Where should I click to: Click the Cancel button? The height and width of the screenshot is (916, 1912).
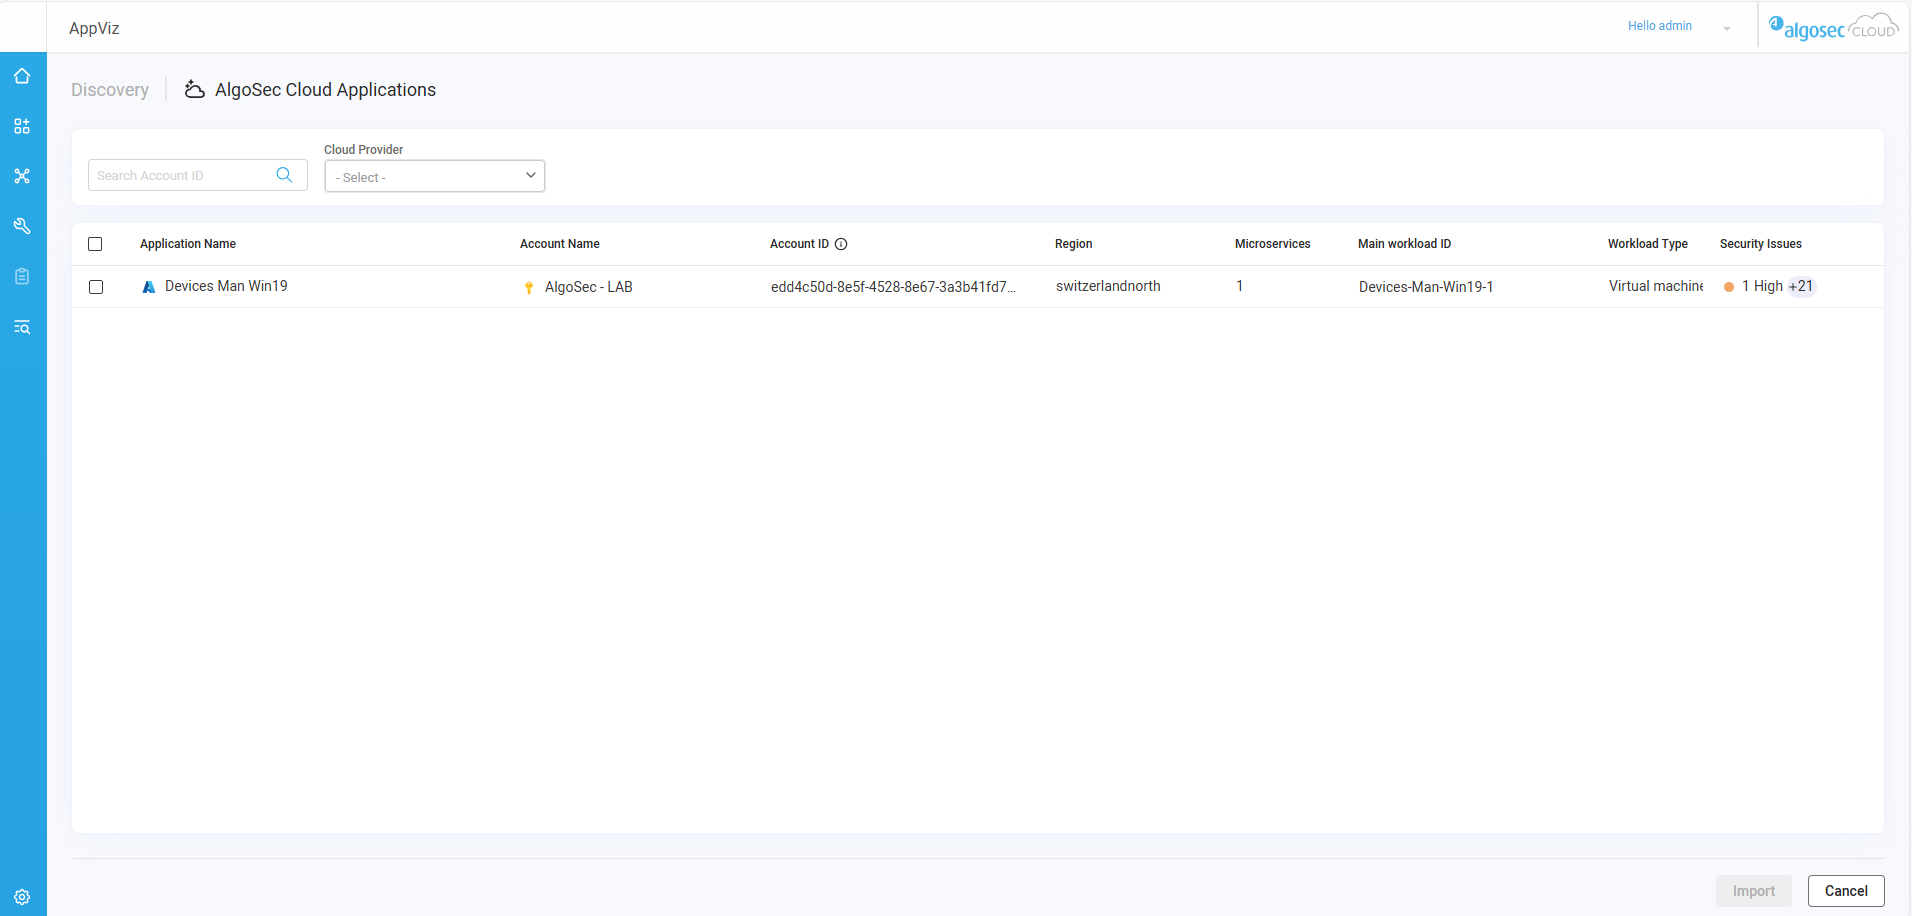[1846, 891]
